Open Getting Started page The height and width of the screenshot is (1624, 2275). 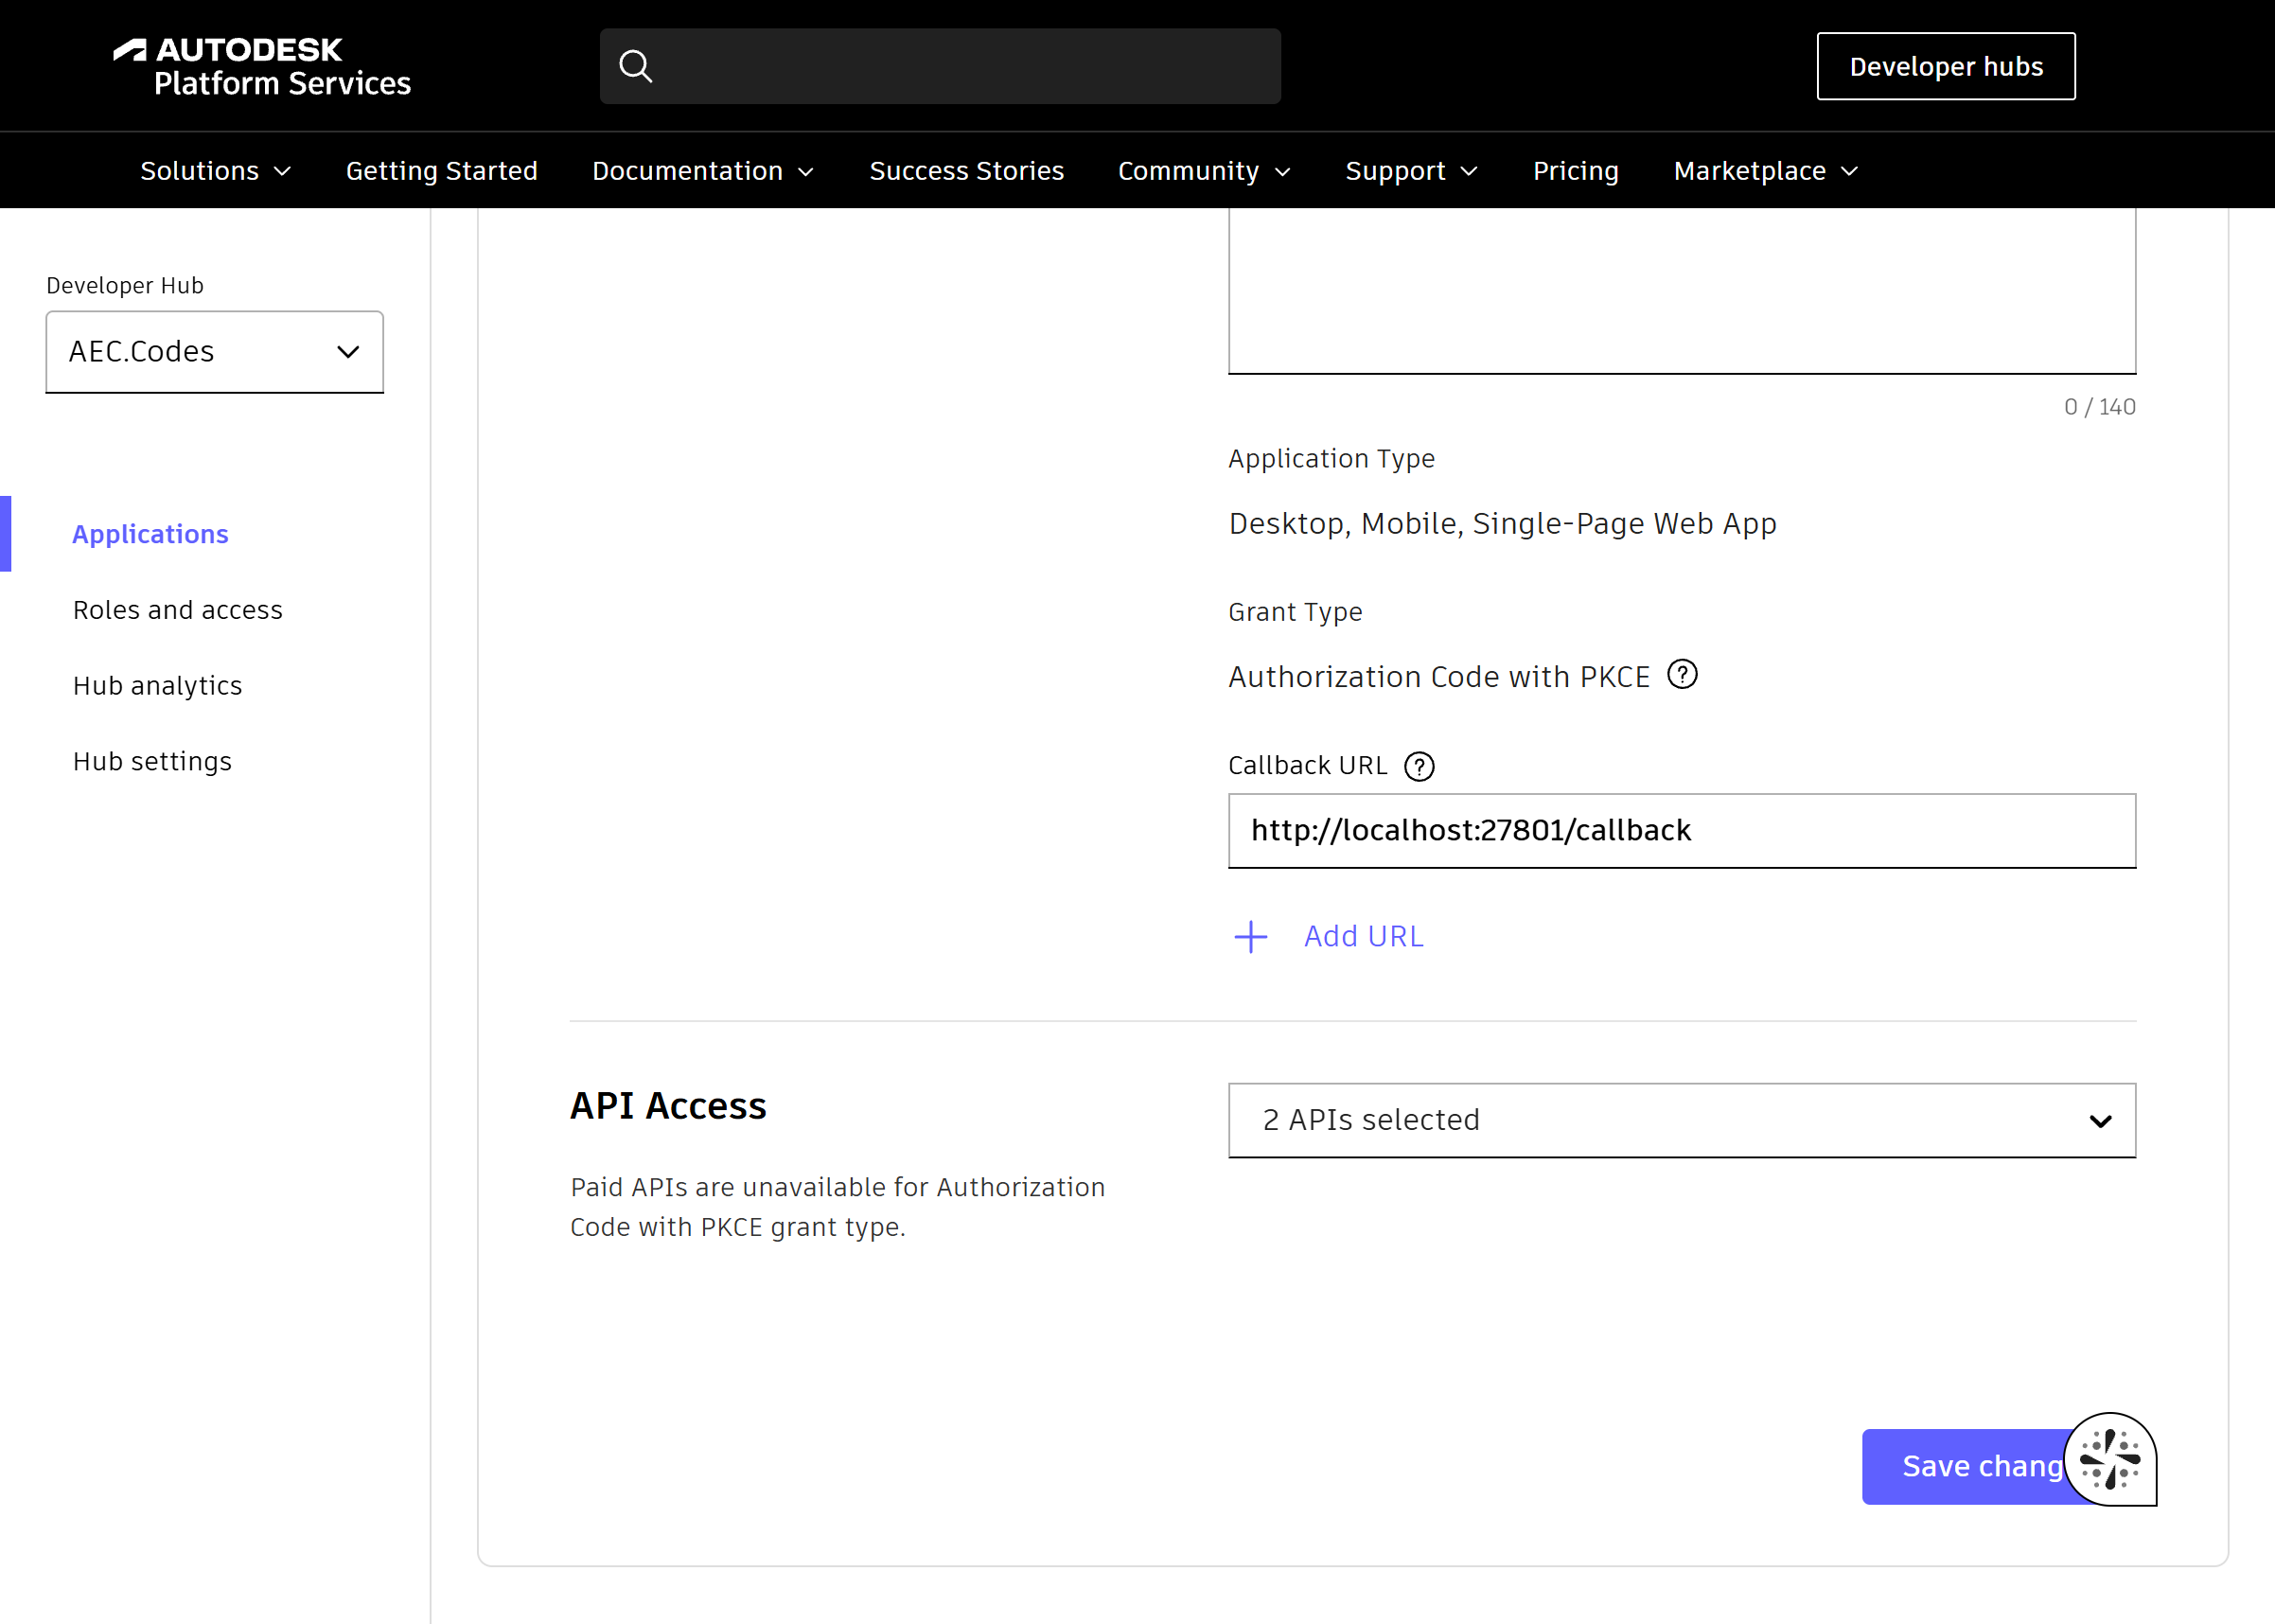tap(442, 171)
